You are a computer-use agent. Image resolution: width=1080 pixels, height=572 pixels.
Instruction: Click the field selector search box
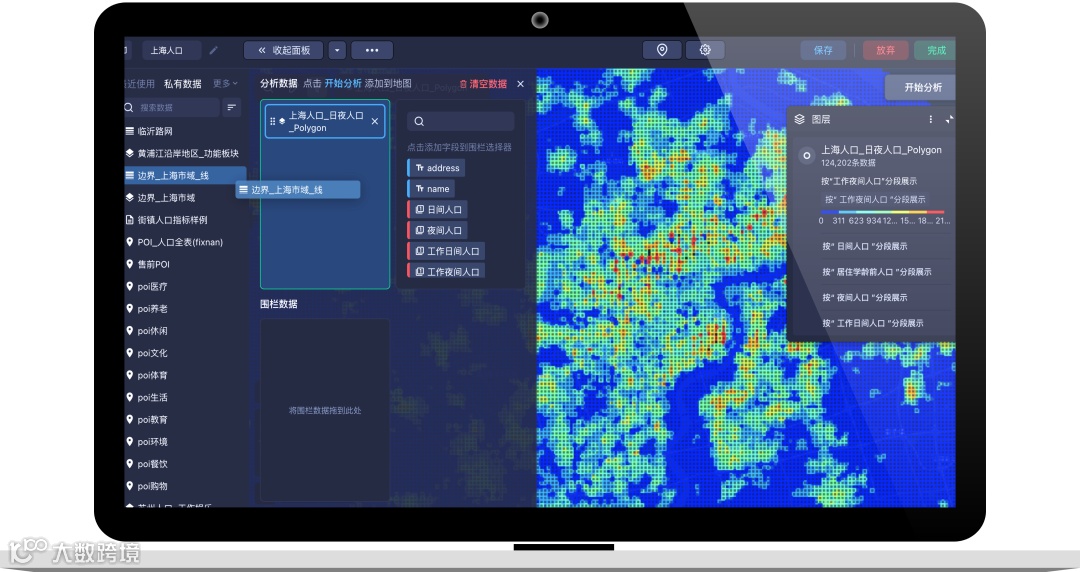pyautogui.click(x=460, y=122)
